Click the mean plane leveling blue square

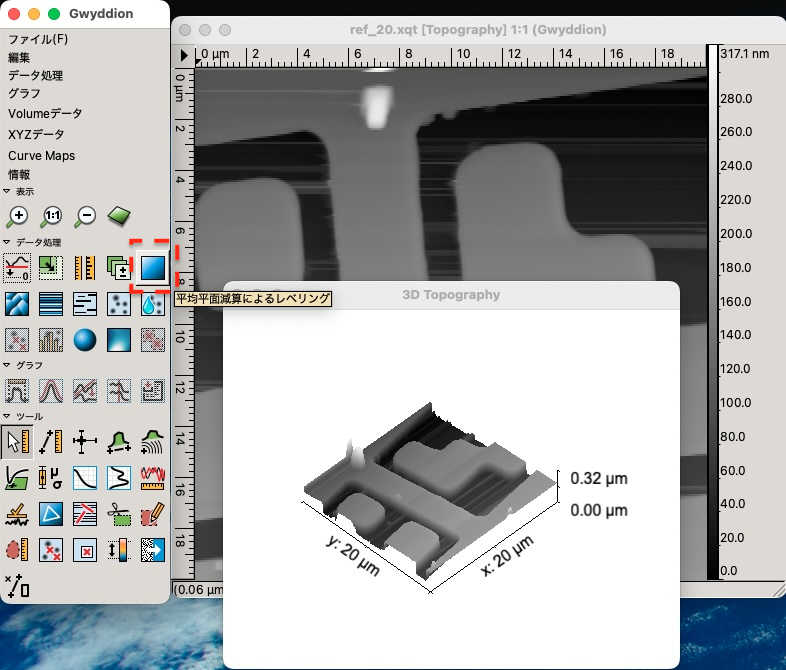153,267
